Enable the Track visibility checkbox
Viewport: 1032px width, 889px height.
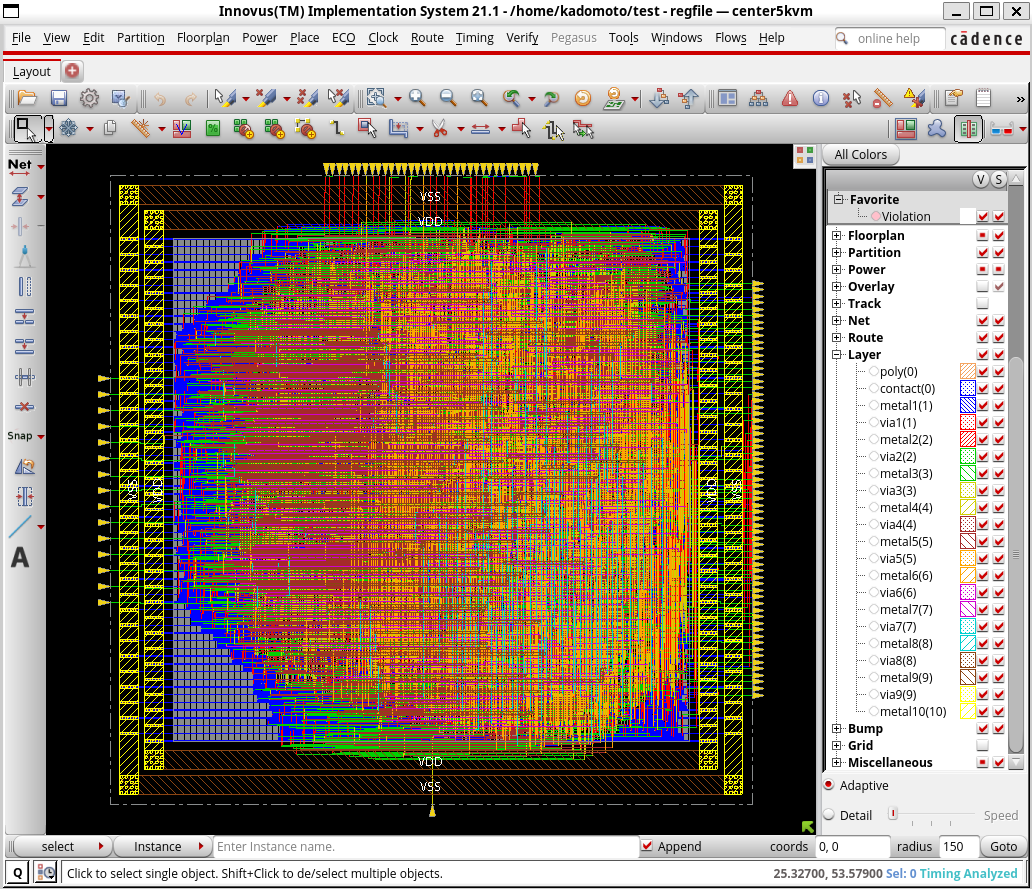pyautogui.click(x=983, y=303)
